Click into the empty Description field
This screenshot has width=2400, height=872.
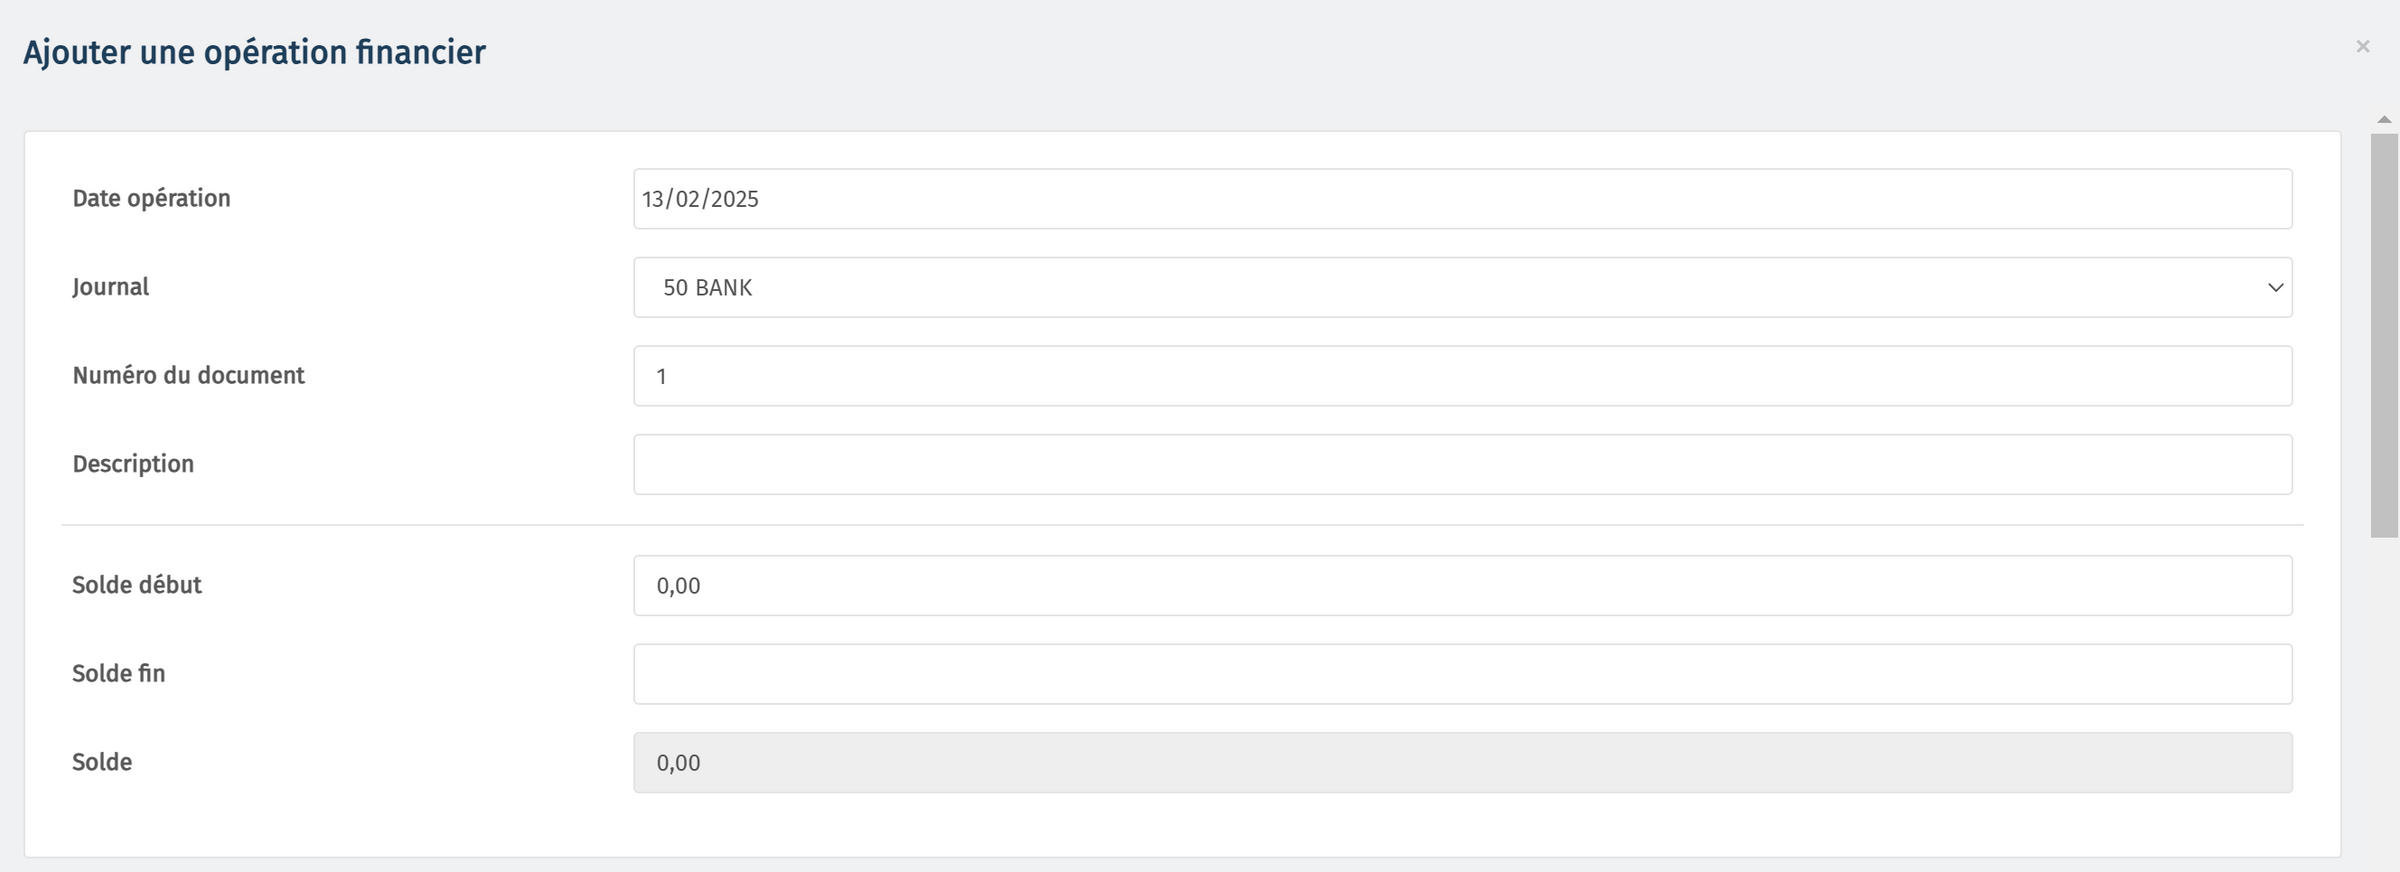pos(1462,465)
